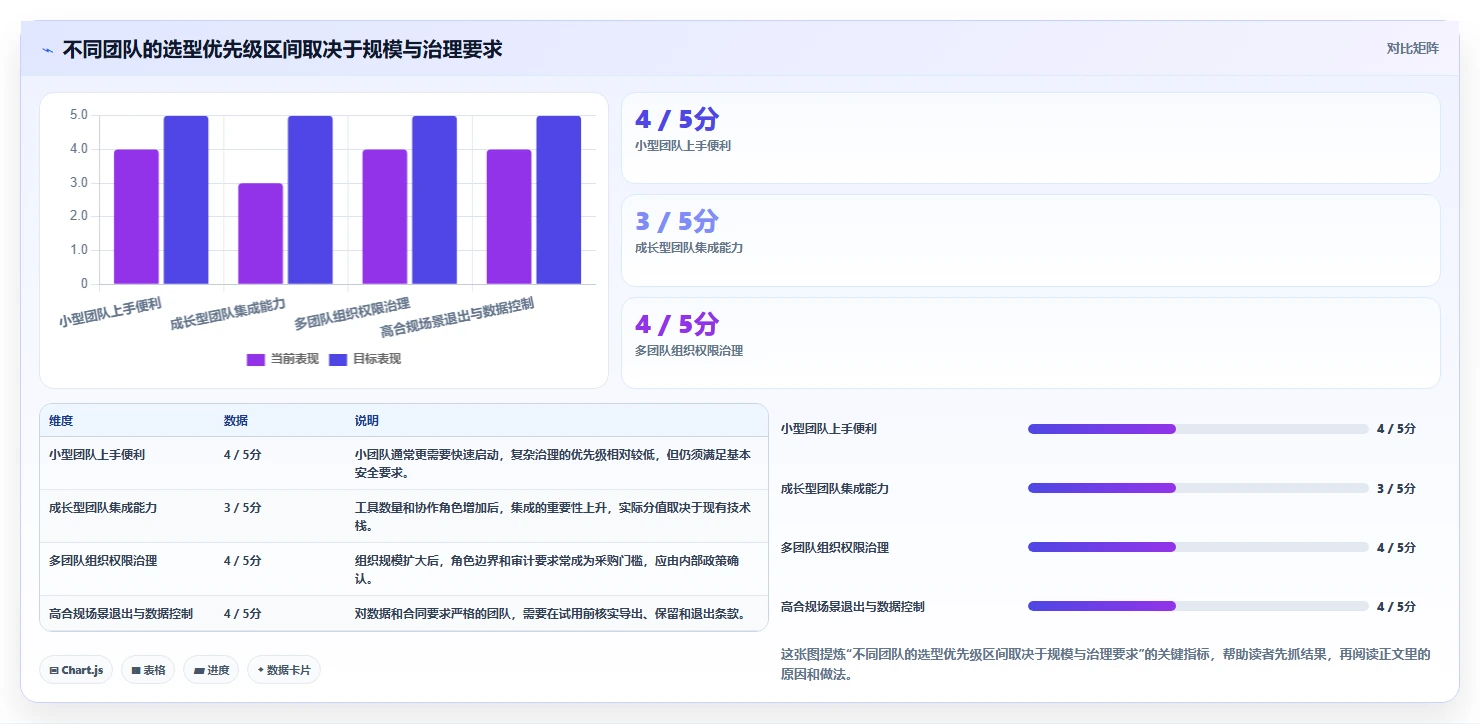Click the header title 不同团队的选型优先级区间取决于规模与治理要求

[283, 49]
